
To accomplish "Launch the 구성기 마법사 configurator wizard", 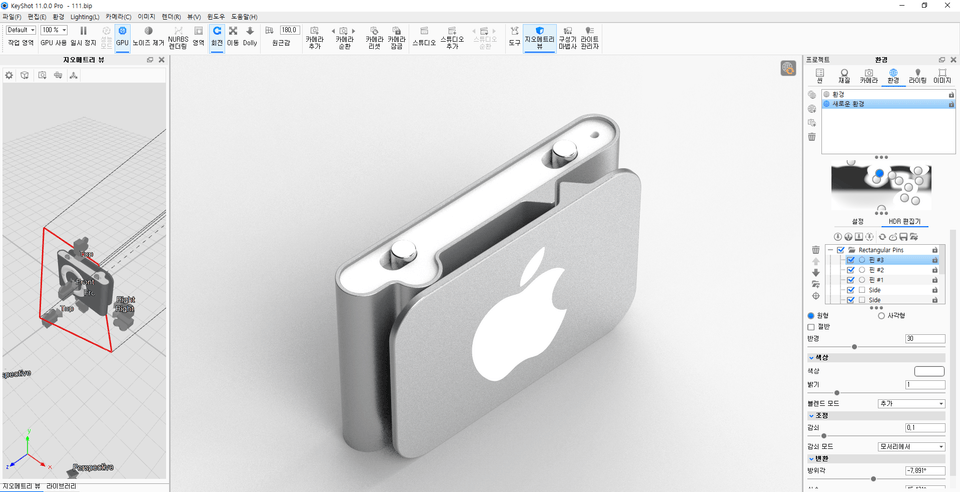I will pos(568,37).
